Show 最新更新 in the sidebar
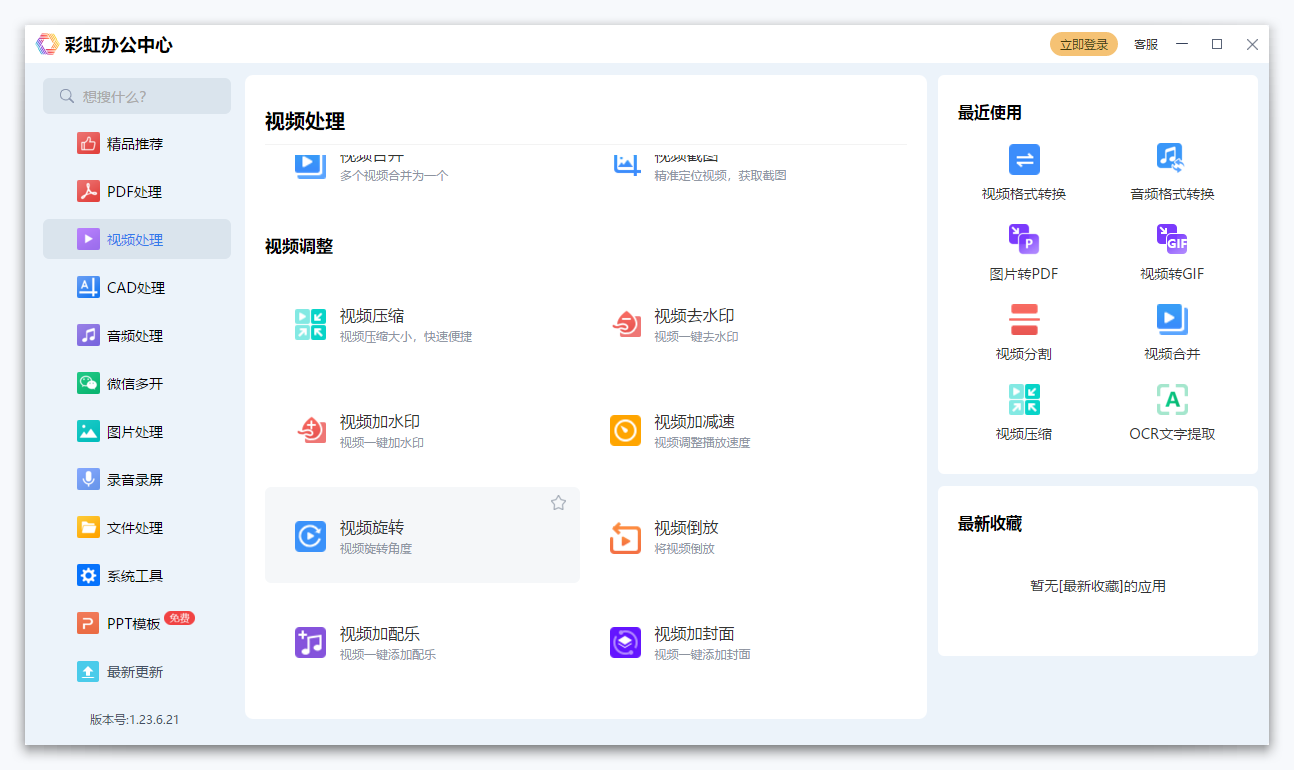This screenshot has height=770, width=1294. click(x=137, y=671)
